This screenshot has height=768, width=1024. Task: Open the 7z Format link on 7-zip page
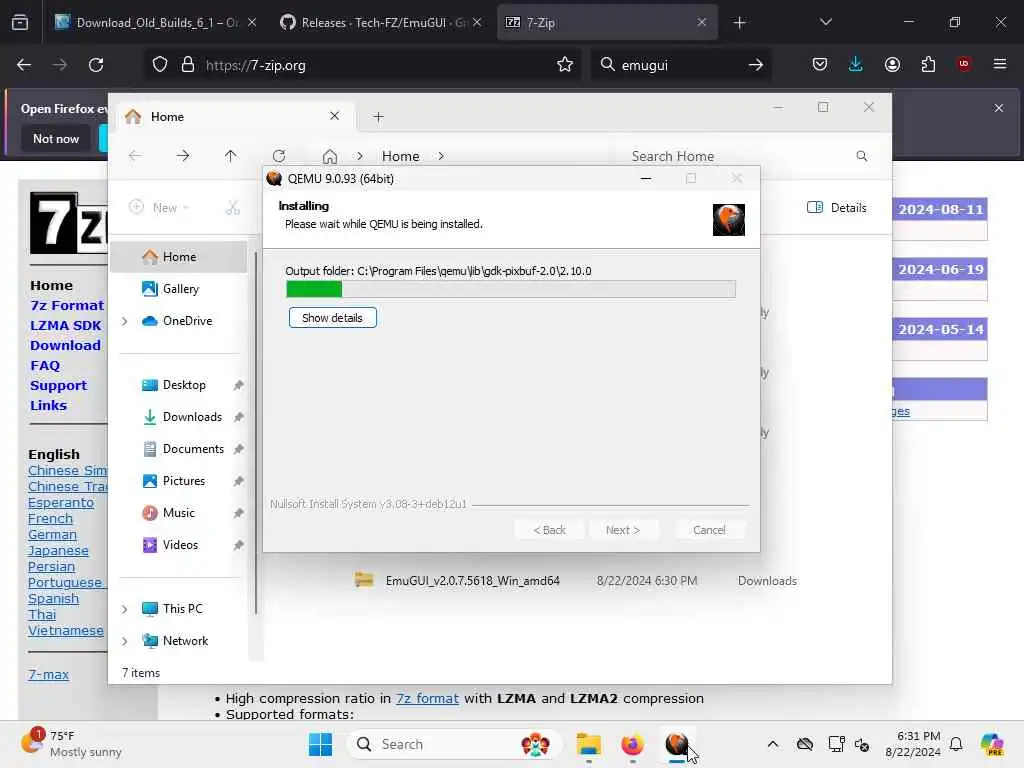[x=67, y=305]
